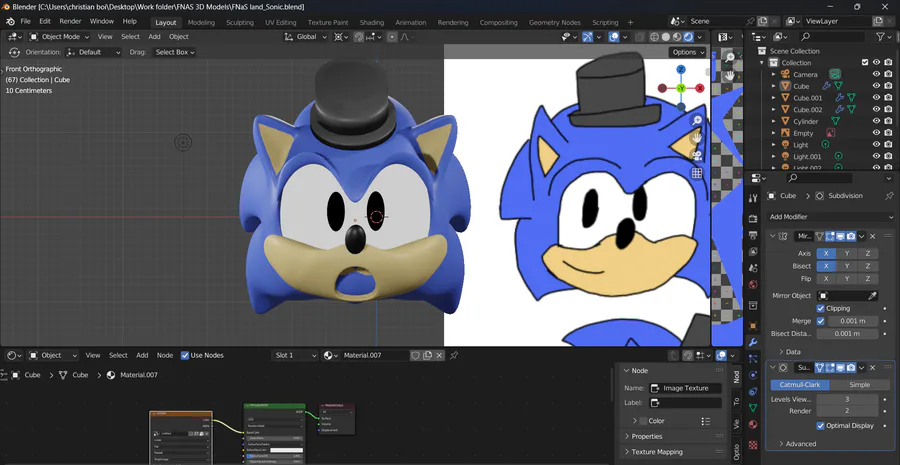Image resolution: width=900 pixels, height=465 pixels.
Task: Toggle Flip X axis button
Action: pos(827,278)
